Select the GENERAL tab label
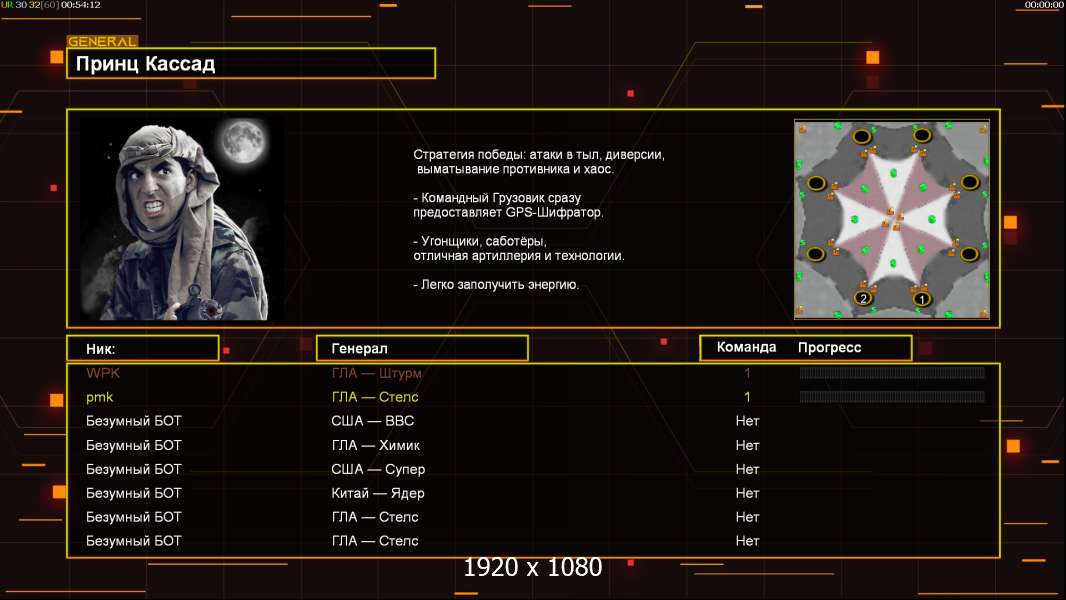The width and height of the screenshot is (1066, 600). (x=102, y=41)
